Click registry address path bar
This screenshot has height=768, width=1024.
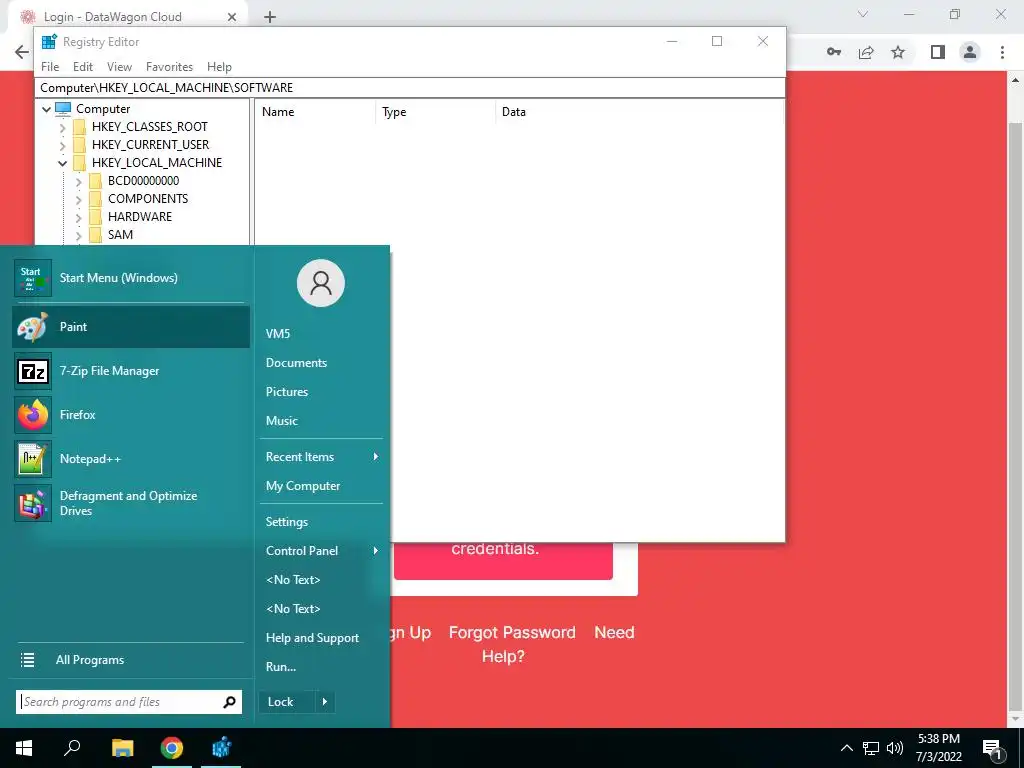click(x=410, y=88)
